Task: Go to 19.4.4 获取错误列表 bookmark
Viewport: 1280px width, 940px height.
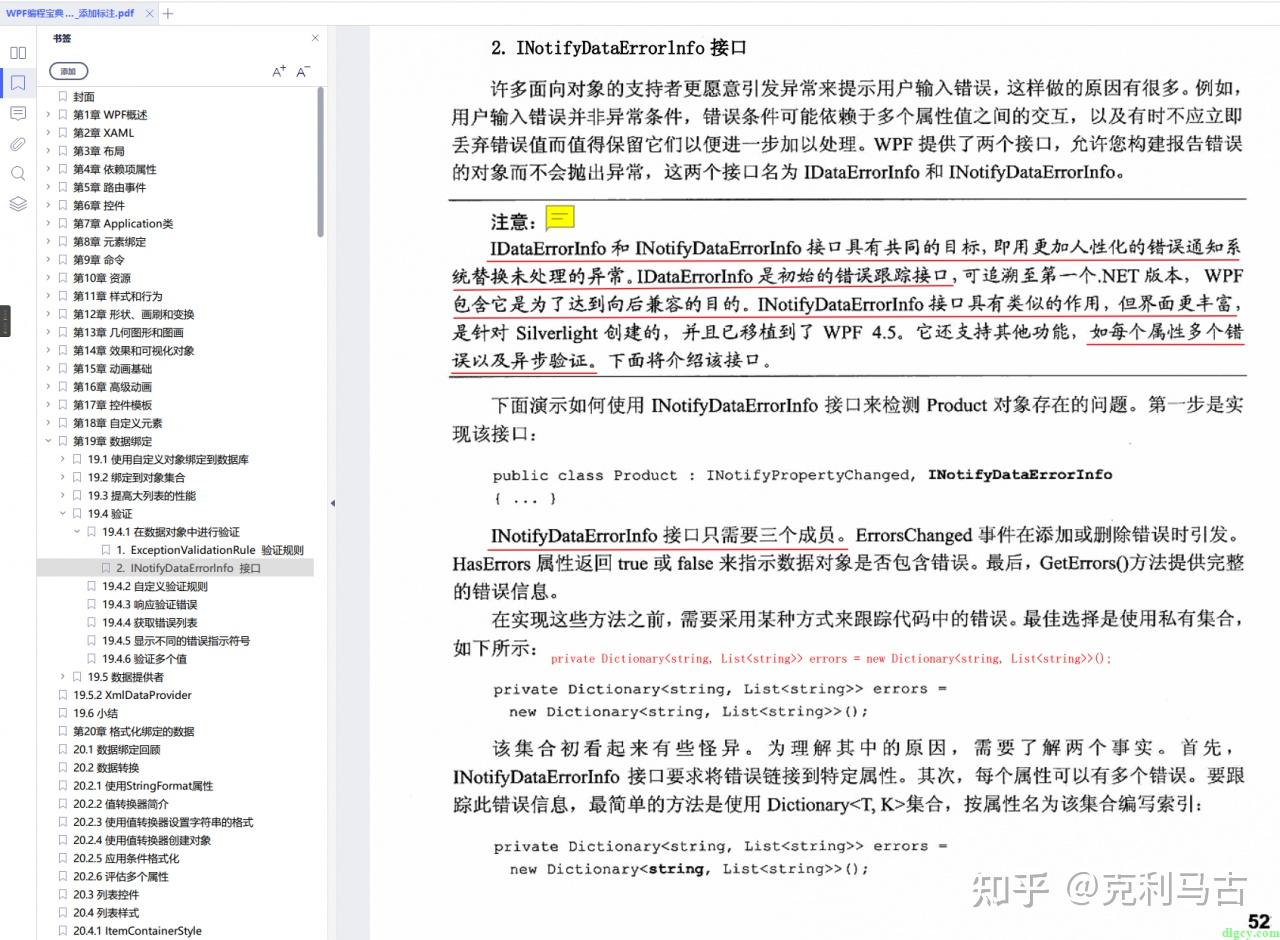Action: [x=150, y=622]
